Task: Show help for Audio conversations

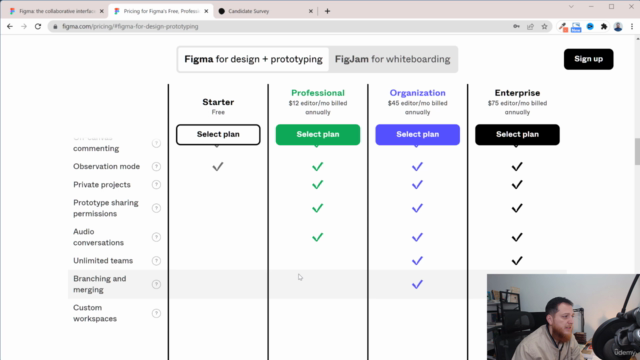Action: point(156,237)
